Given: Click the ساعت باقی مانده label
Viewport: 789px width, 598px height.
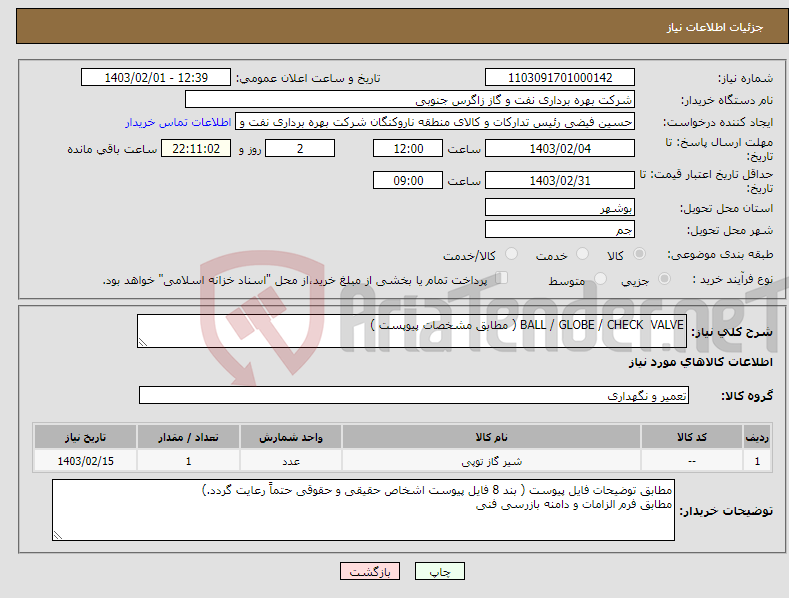Looking at the screenshot, I should point(112,150).
